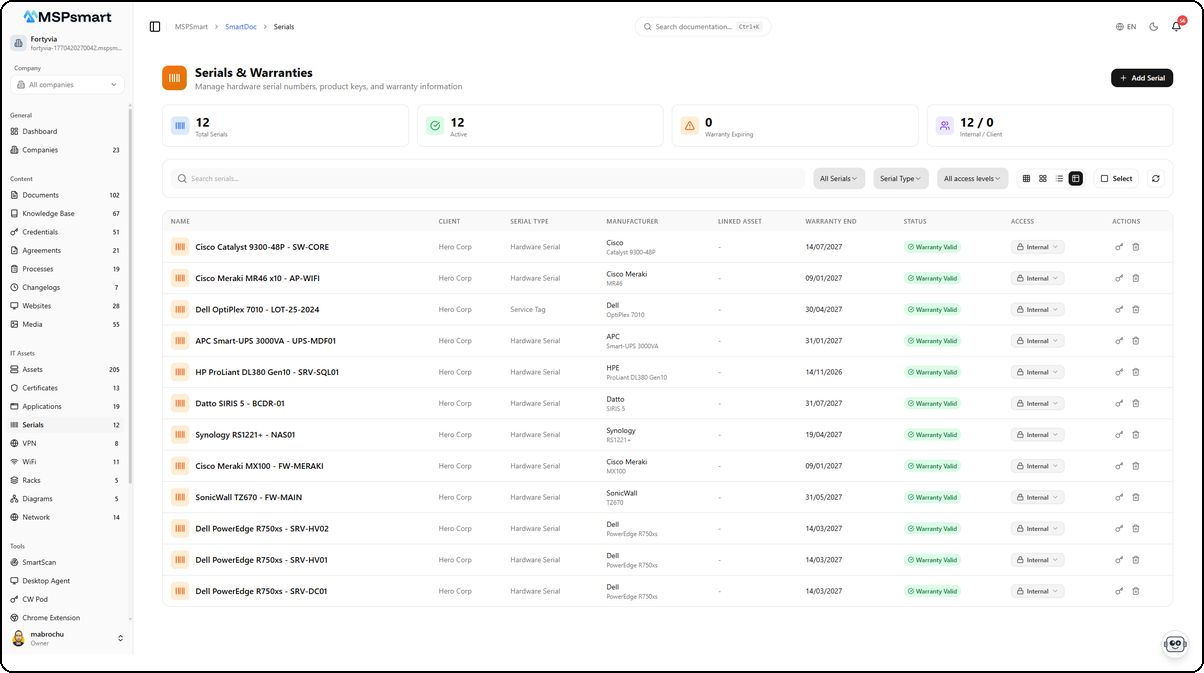Delete the Dell OptiPlex 7010 serial entry
This screenshot has height=673, width=1204.
[x=1135, y=310]
